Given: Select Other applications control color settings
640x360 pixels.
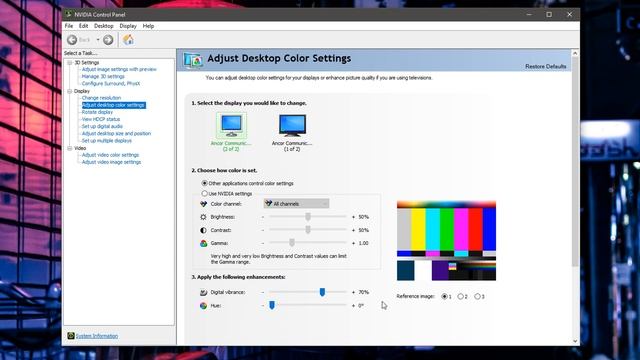Looking at the screenshot, I should tap(204, 183).
